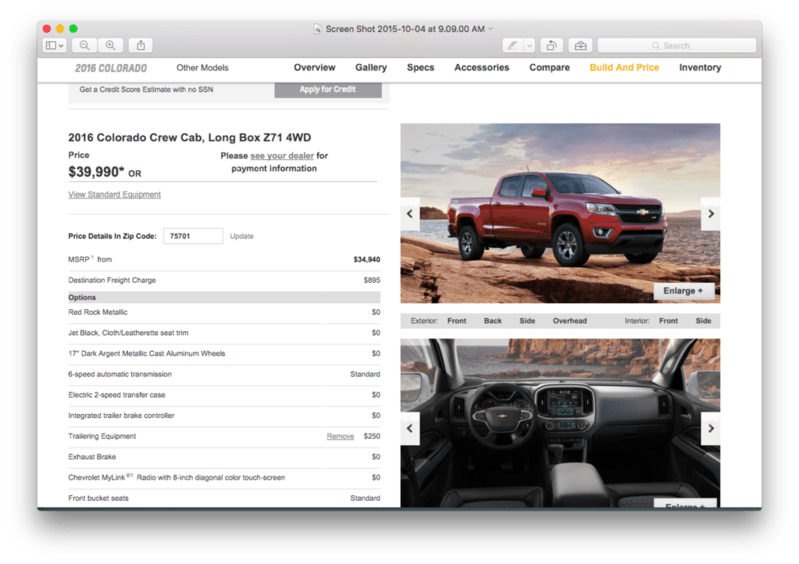Click the Integrated trailer brake controller row
The image size is (799, 564).
tap(224, 416)
